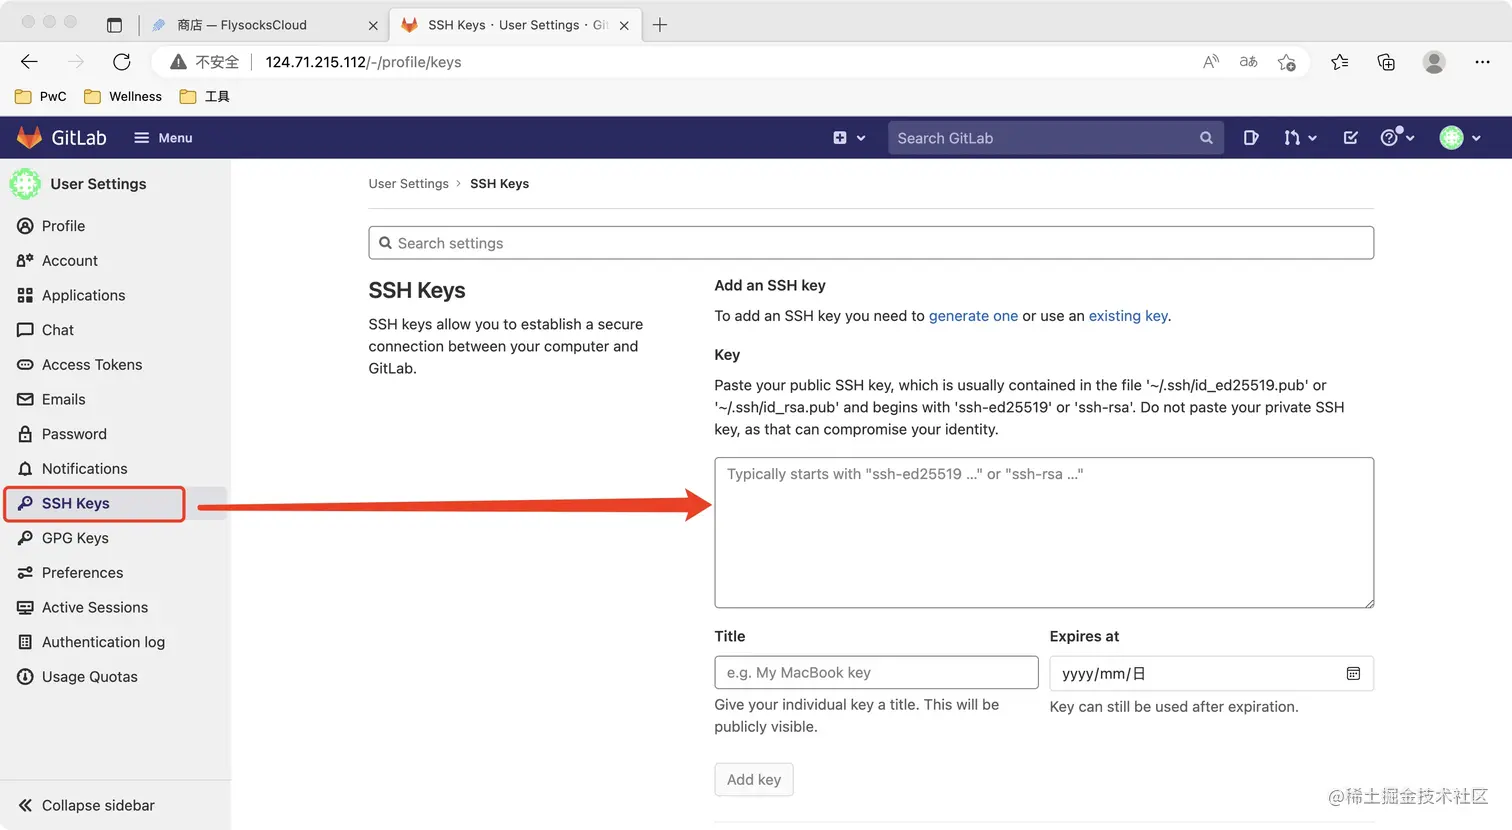Open the Help question mark dropdown

click(x=1397, y=138)
